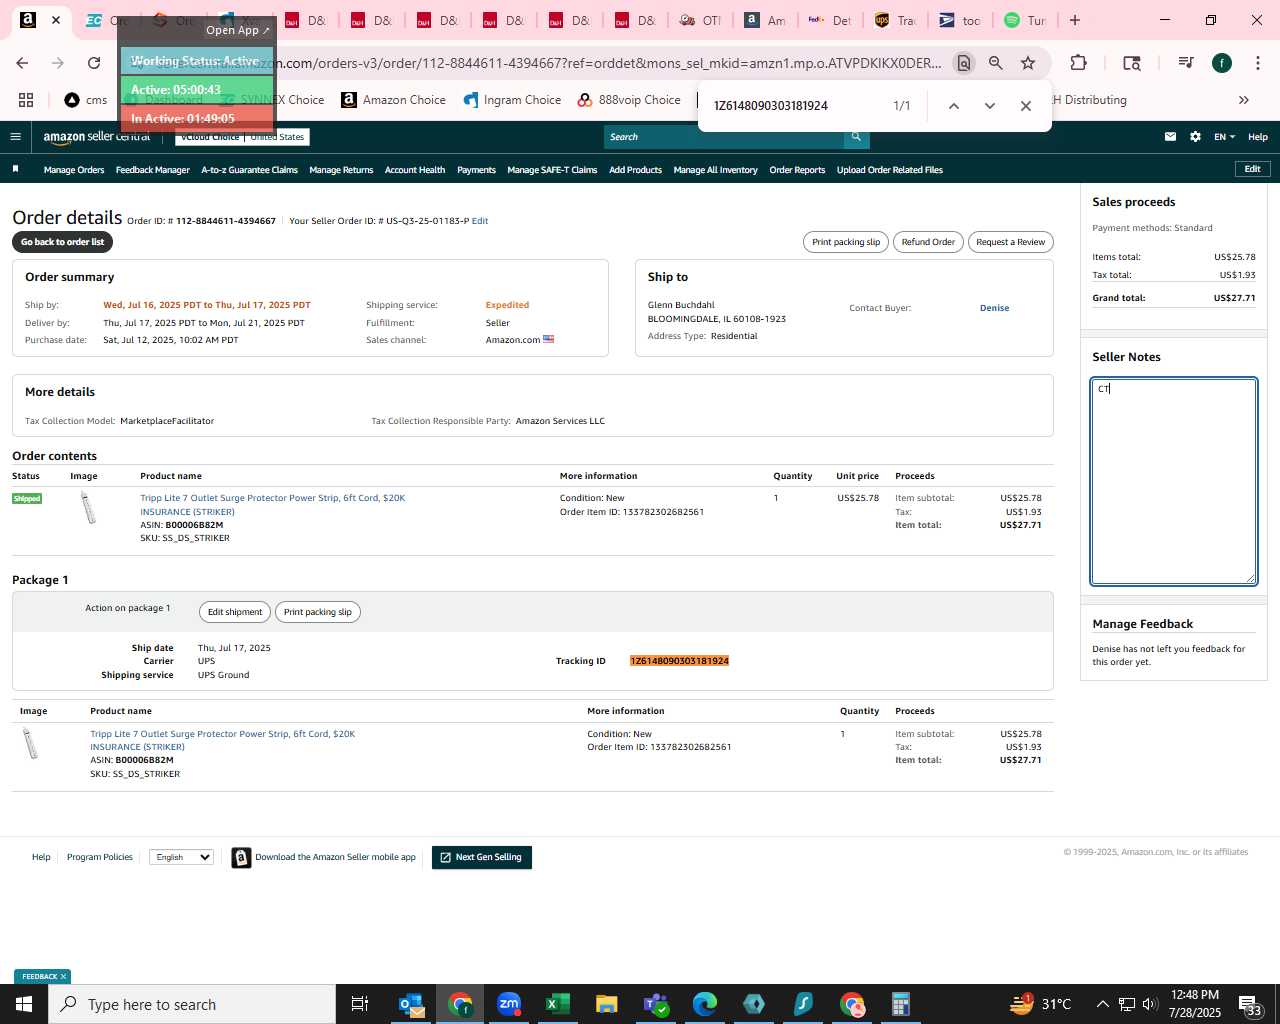Screen dimensions: 1280x1024
Task: Open the Seller Central mail icon
Action: coord(1170,137)
